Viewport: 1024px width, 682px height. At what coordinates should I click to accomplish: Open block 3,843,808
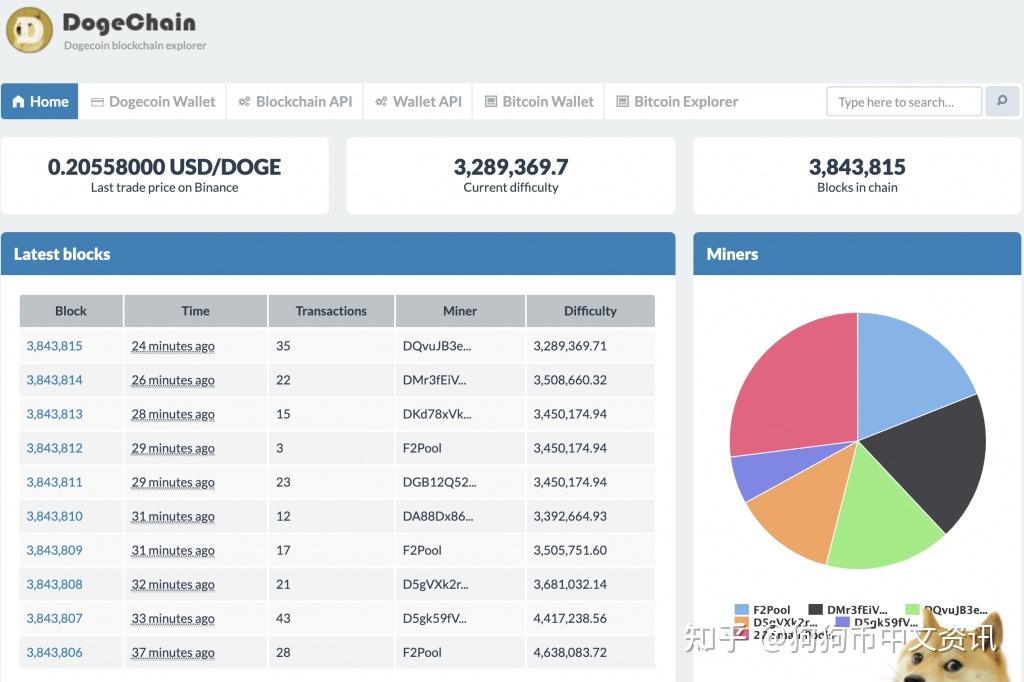(x=54, y=583)
